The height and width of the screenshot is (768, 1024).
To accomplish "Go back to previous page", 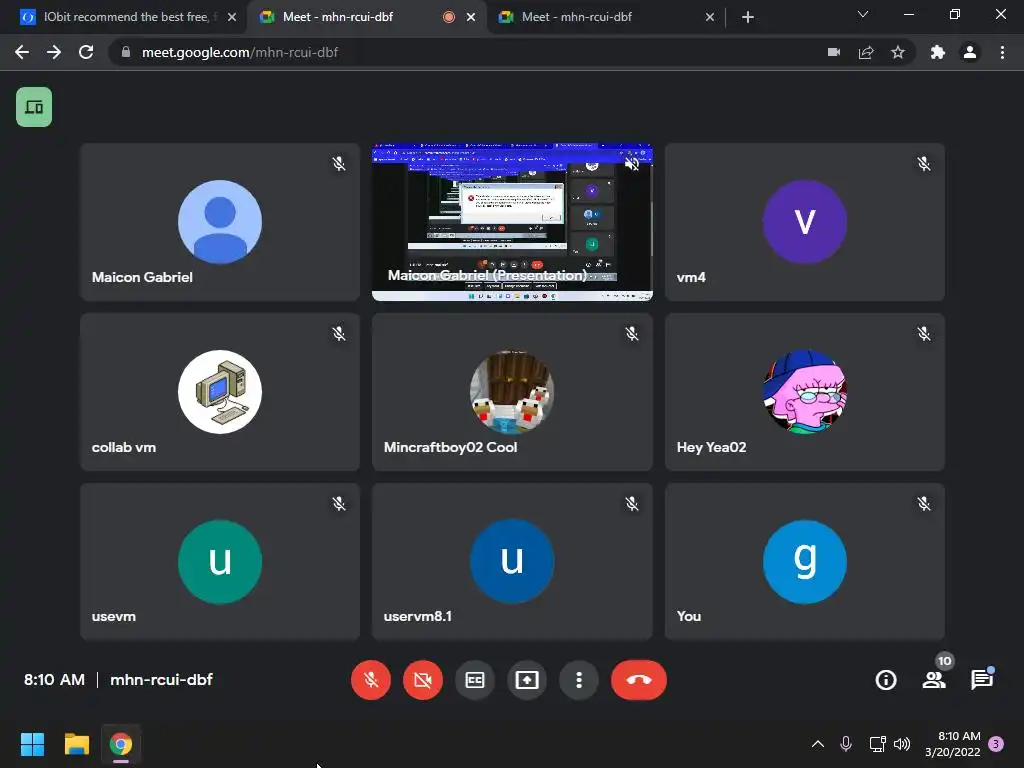I will (22, 52).
